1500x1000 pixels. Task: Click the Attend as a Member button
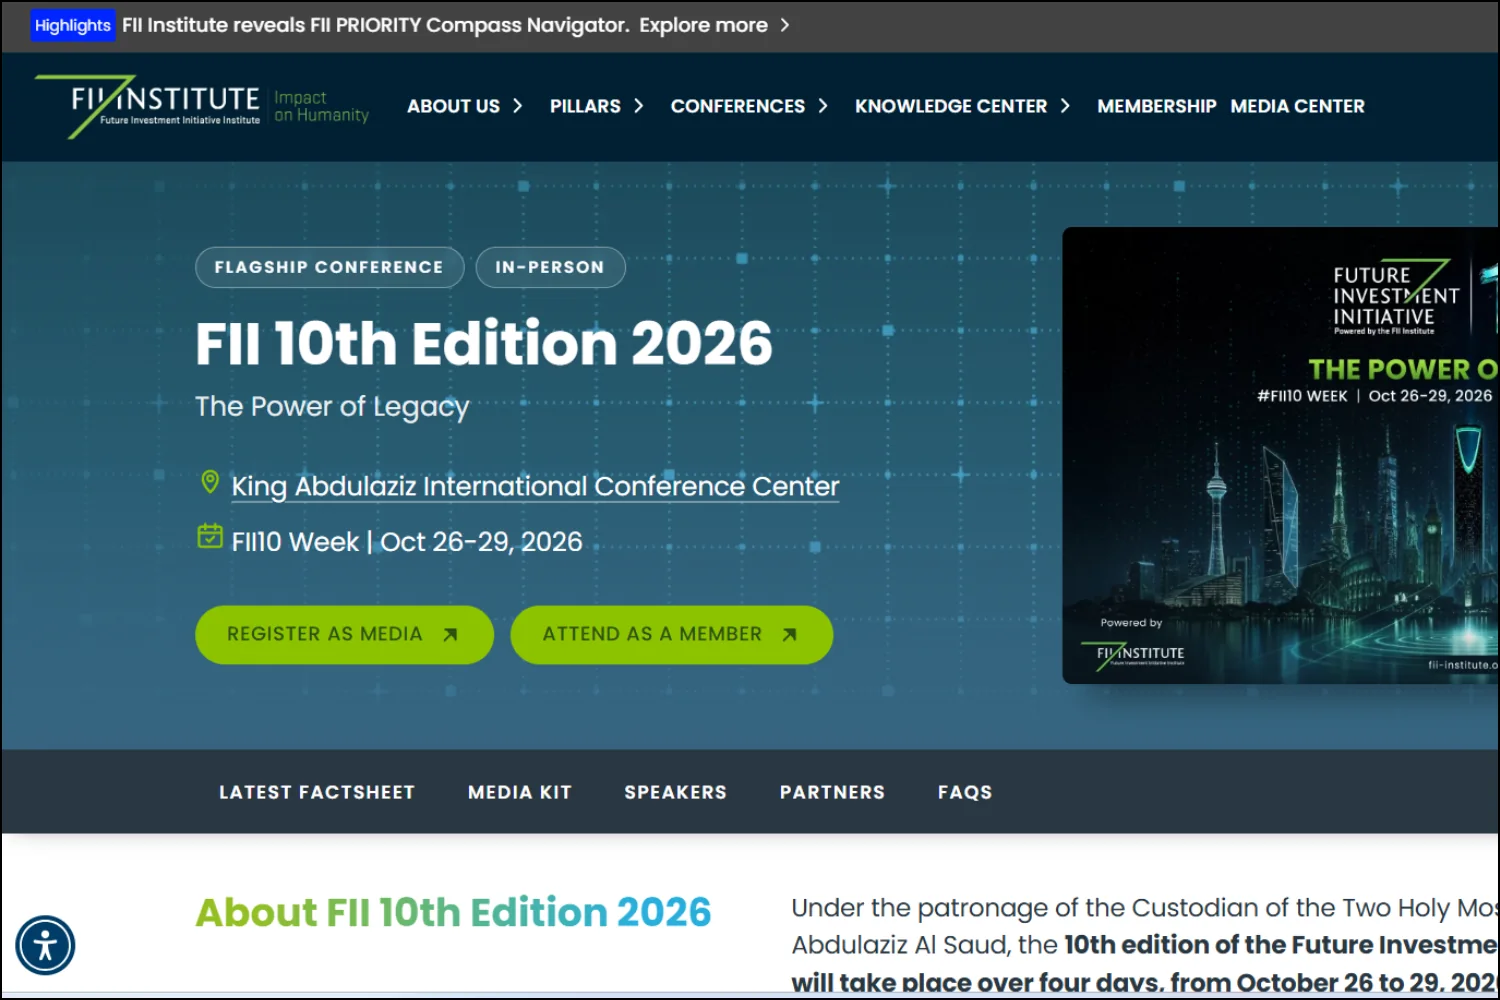pos(671,634)
